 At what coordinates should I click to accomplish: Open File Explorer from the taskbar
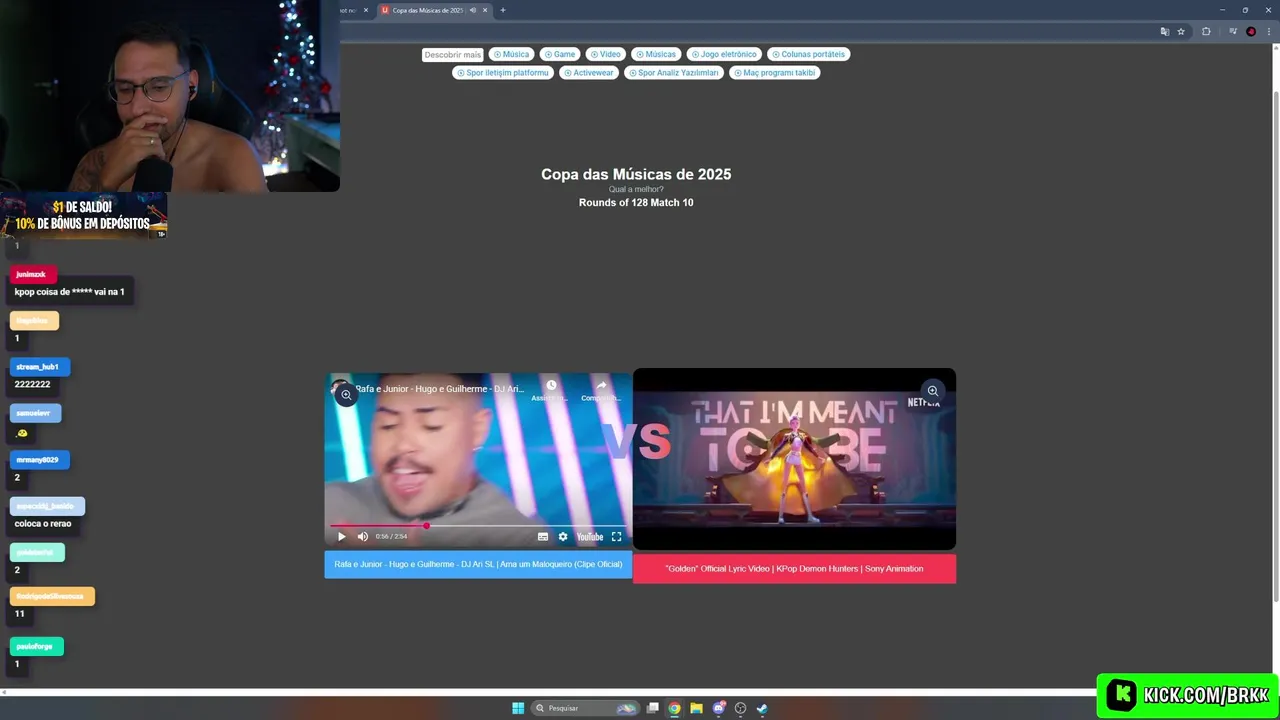coord(696,708)
